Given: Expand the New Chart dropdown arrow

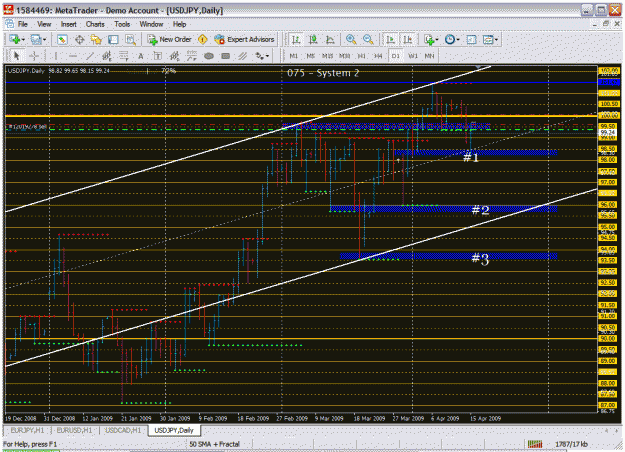Looking at the screenshot, I should [x=23, y=39].
